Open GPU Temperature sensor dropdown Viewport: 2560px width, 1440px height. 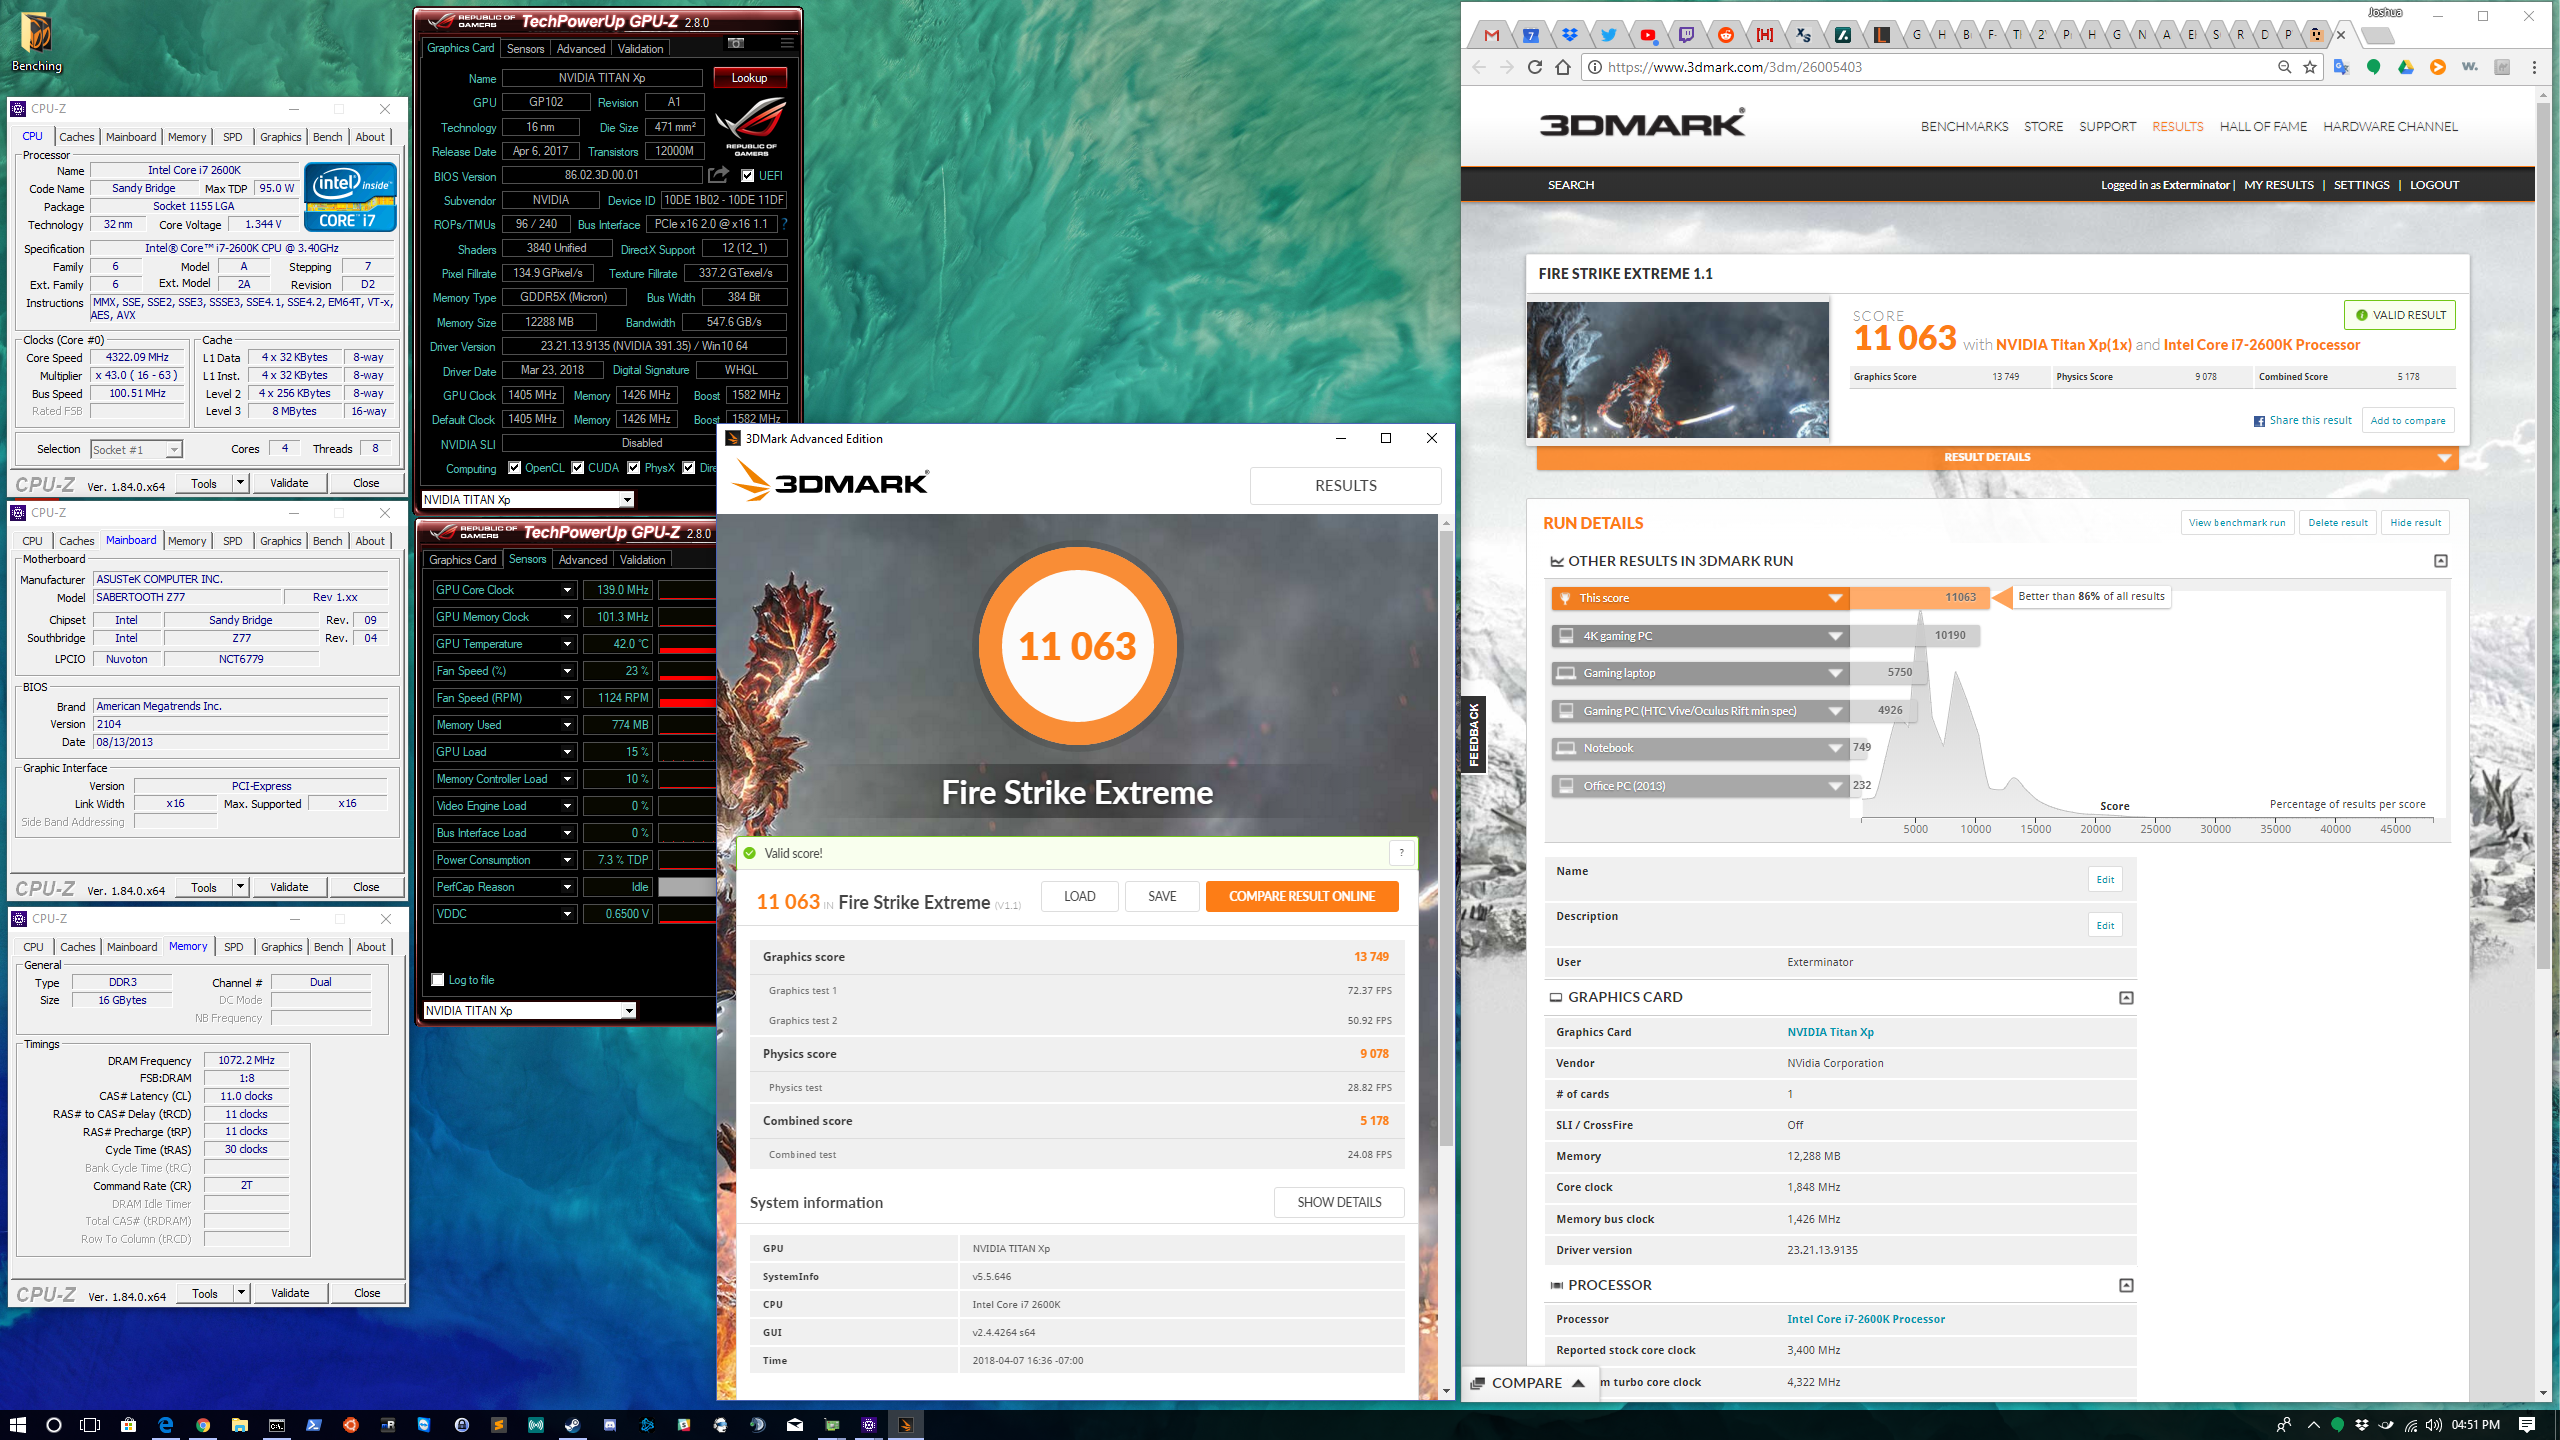tap(567, 644)
